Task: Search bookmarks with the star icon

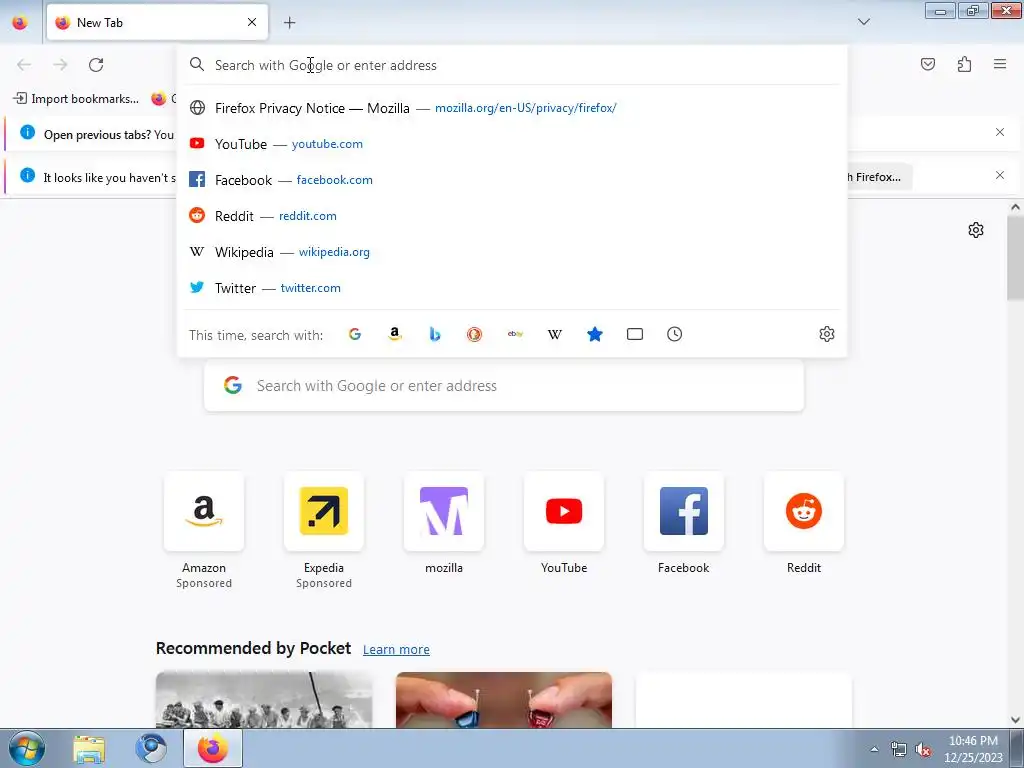Action: coord(594,334)
